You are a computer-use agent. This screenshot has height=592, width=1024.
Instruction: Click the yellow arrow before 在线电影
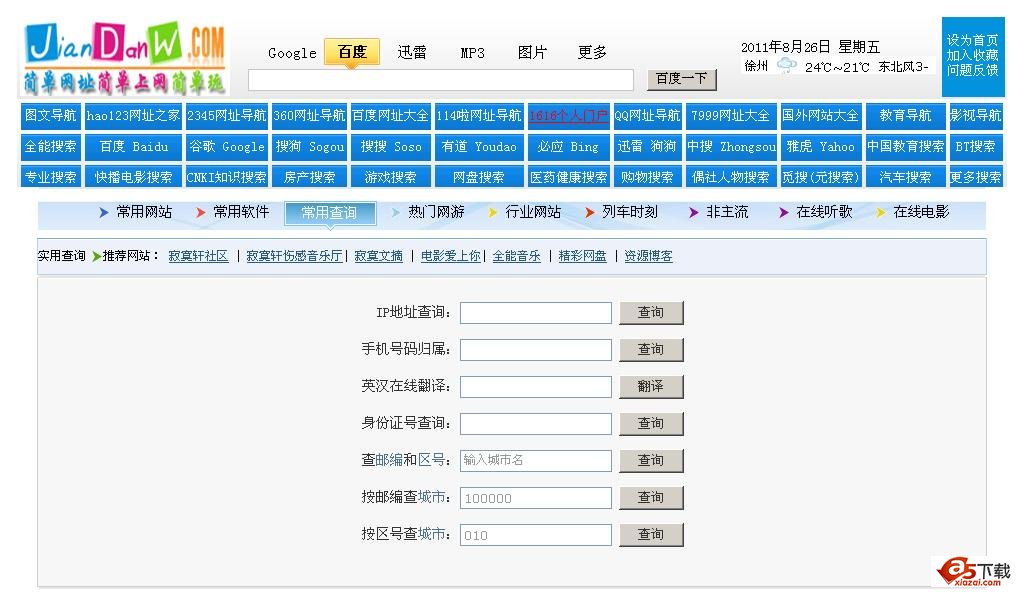coord(880,212)
